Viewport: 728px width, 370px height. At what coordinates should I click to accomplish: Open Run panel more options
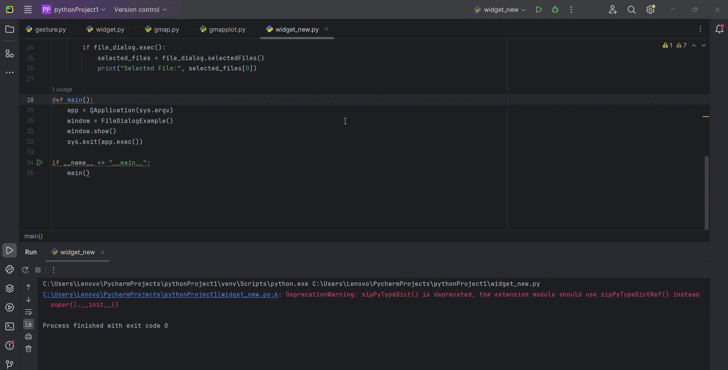tap(53, 270)
